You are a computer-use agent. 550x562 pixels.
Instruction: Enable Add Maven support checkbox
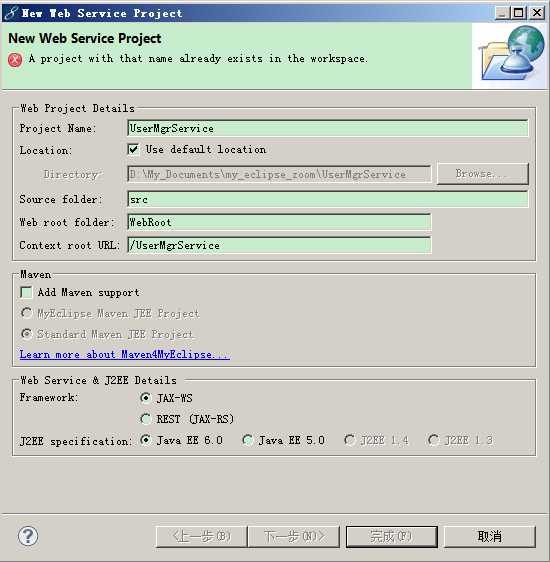coord(26,292)
